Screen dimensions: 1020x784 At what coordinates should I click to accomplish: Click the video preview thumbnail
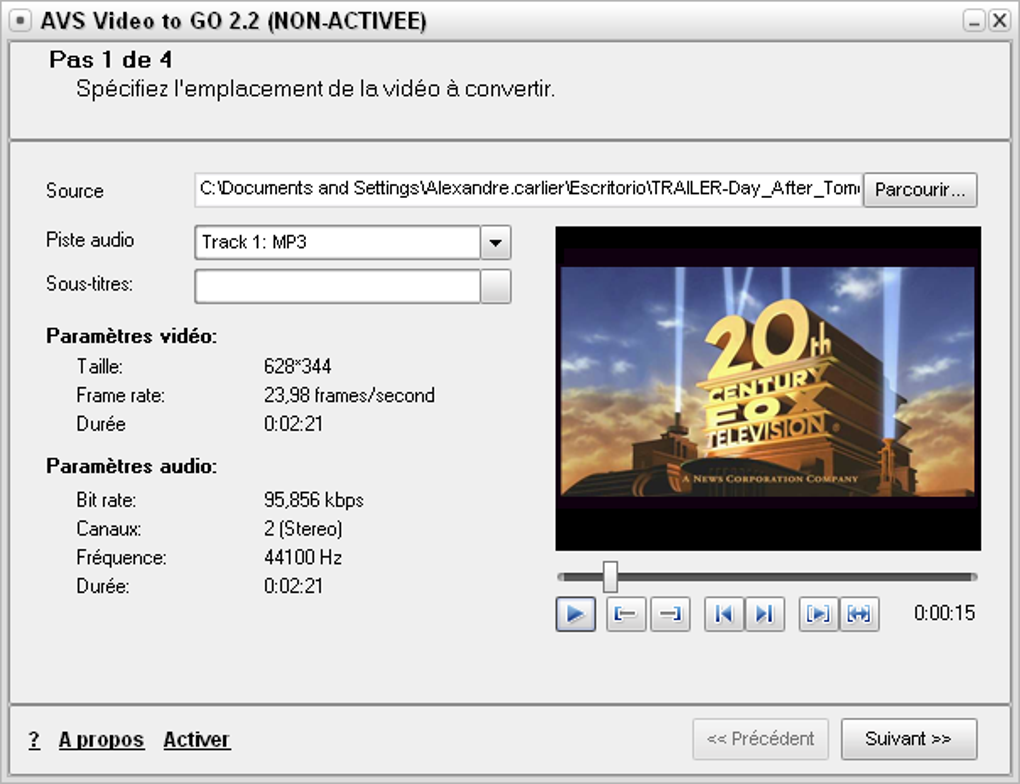pos(768,388)
